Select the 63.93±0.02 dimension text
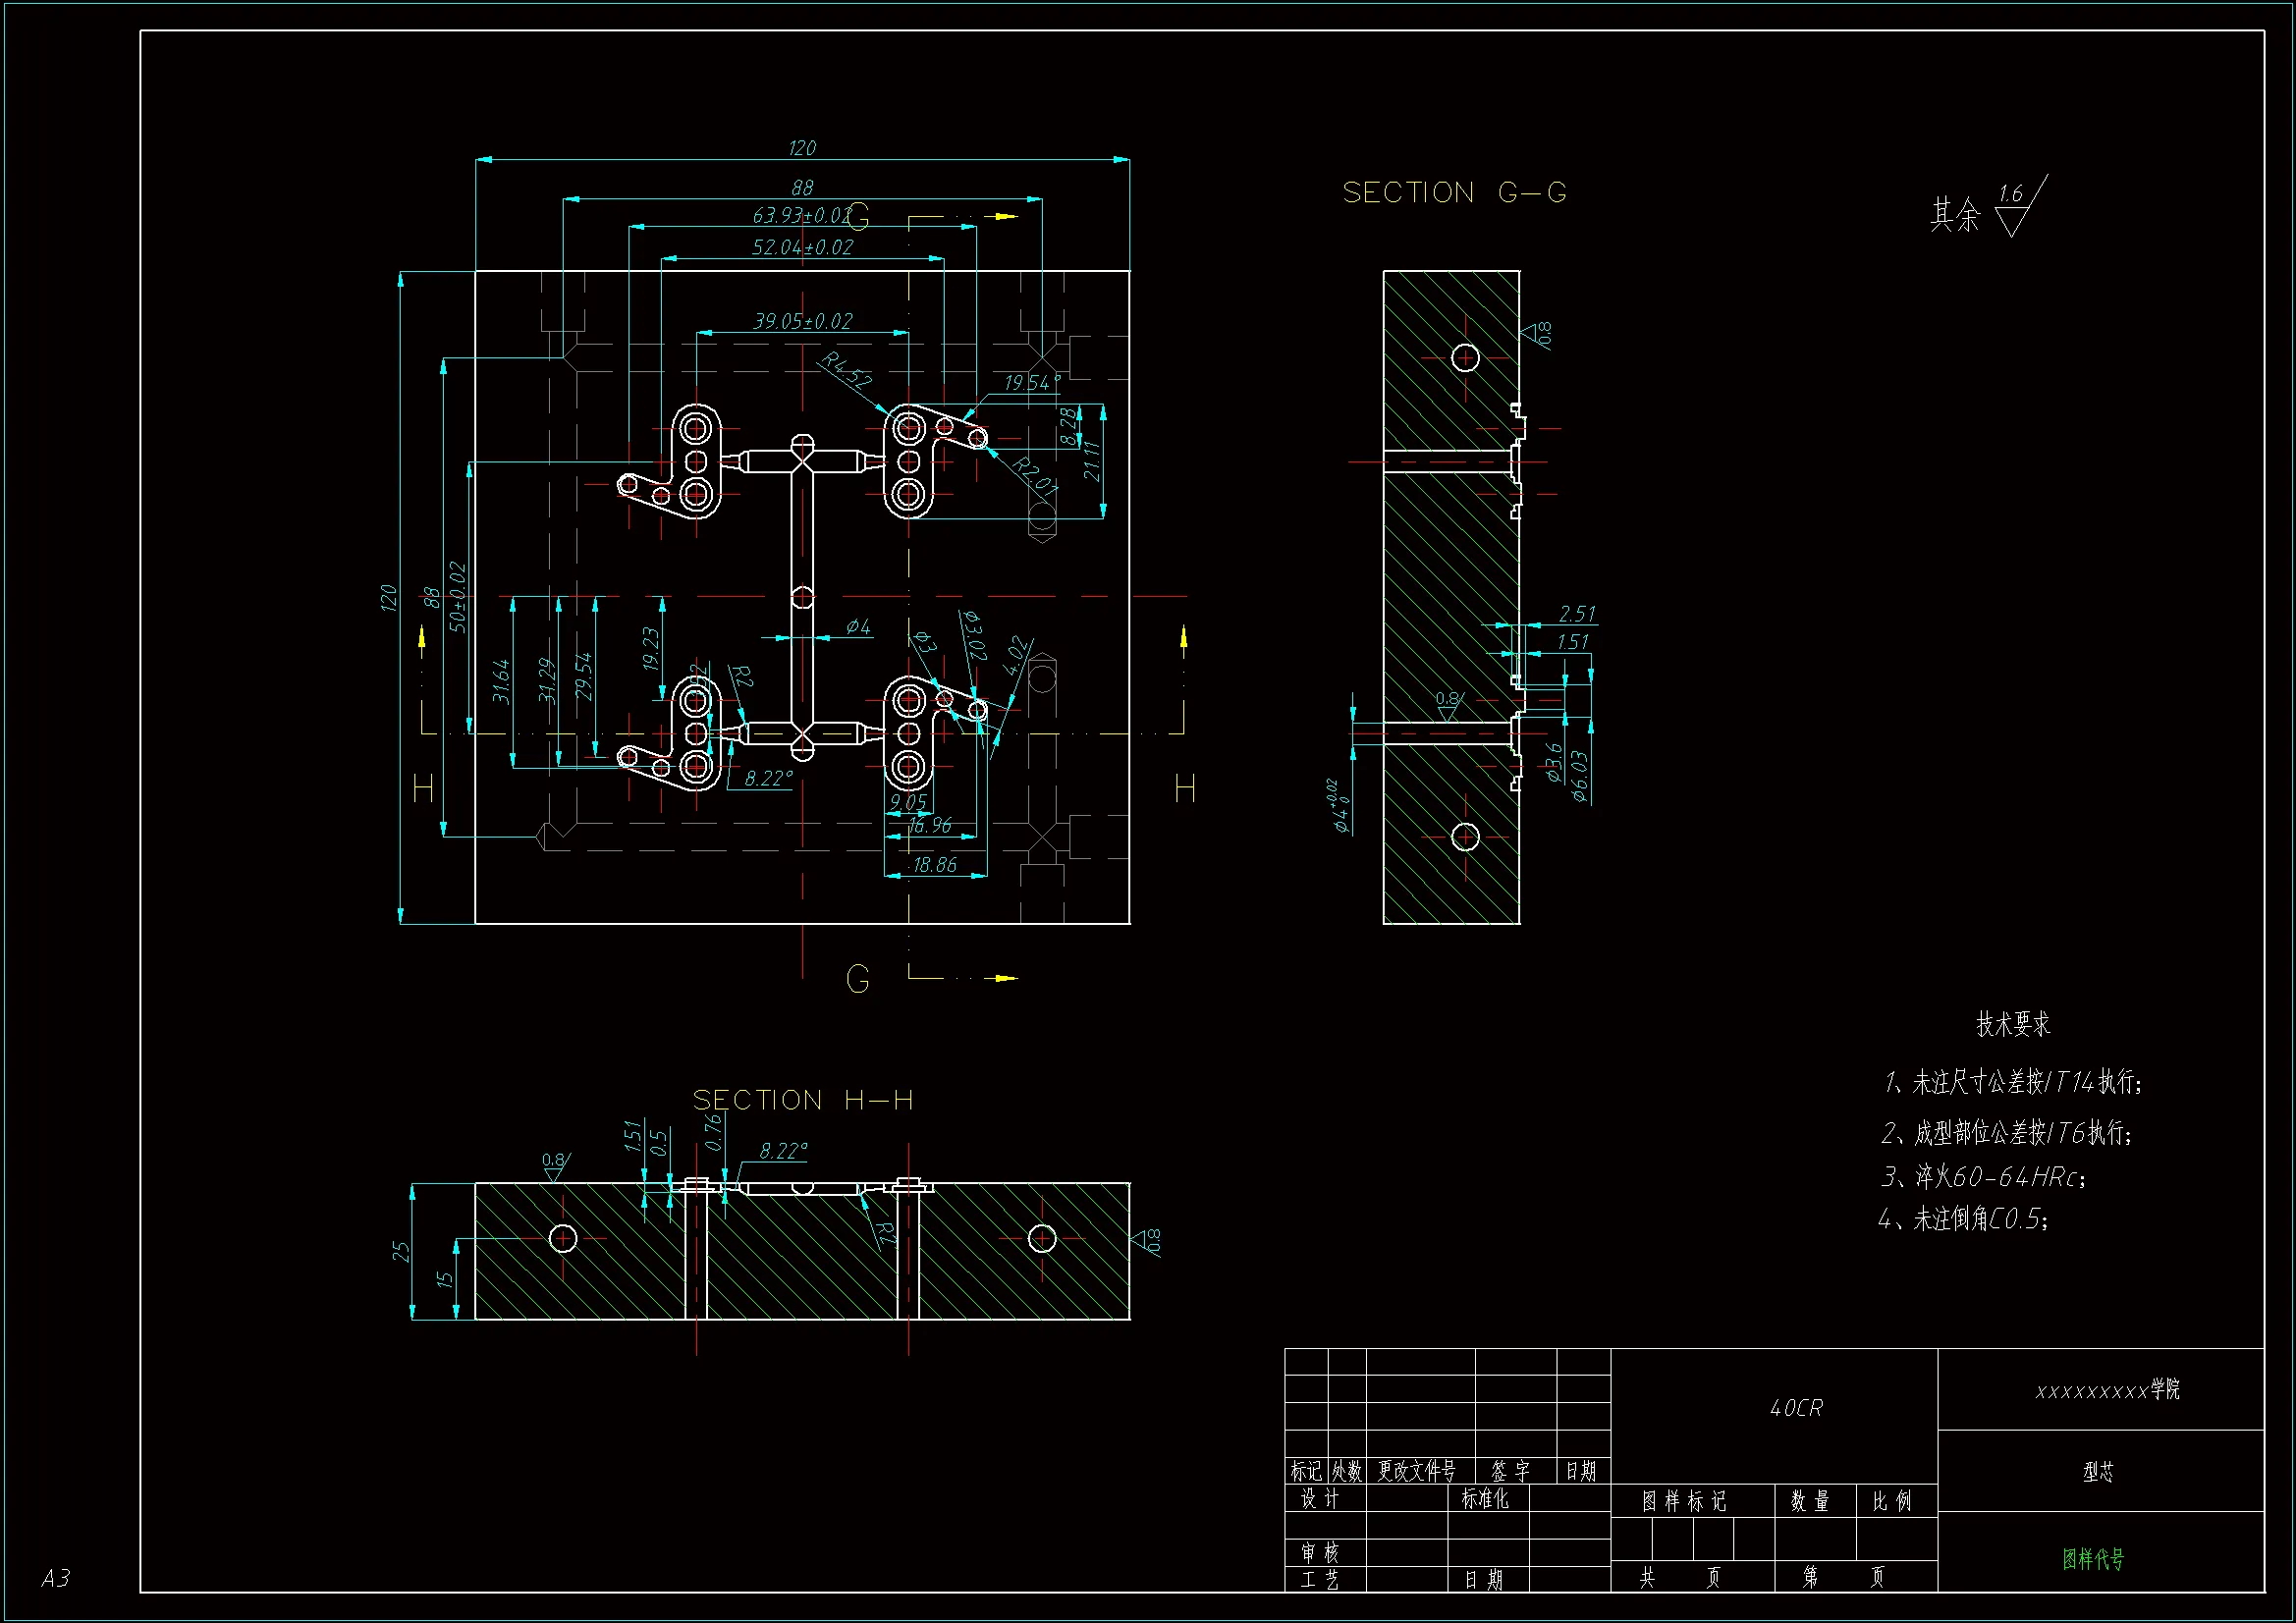The image size is (2296, 1623). tap(800, 216)
